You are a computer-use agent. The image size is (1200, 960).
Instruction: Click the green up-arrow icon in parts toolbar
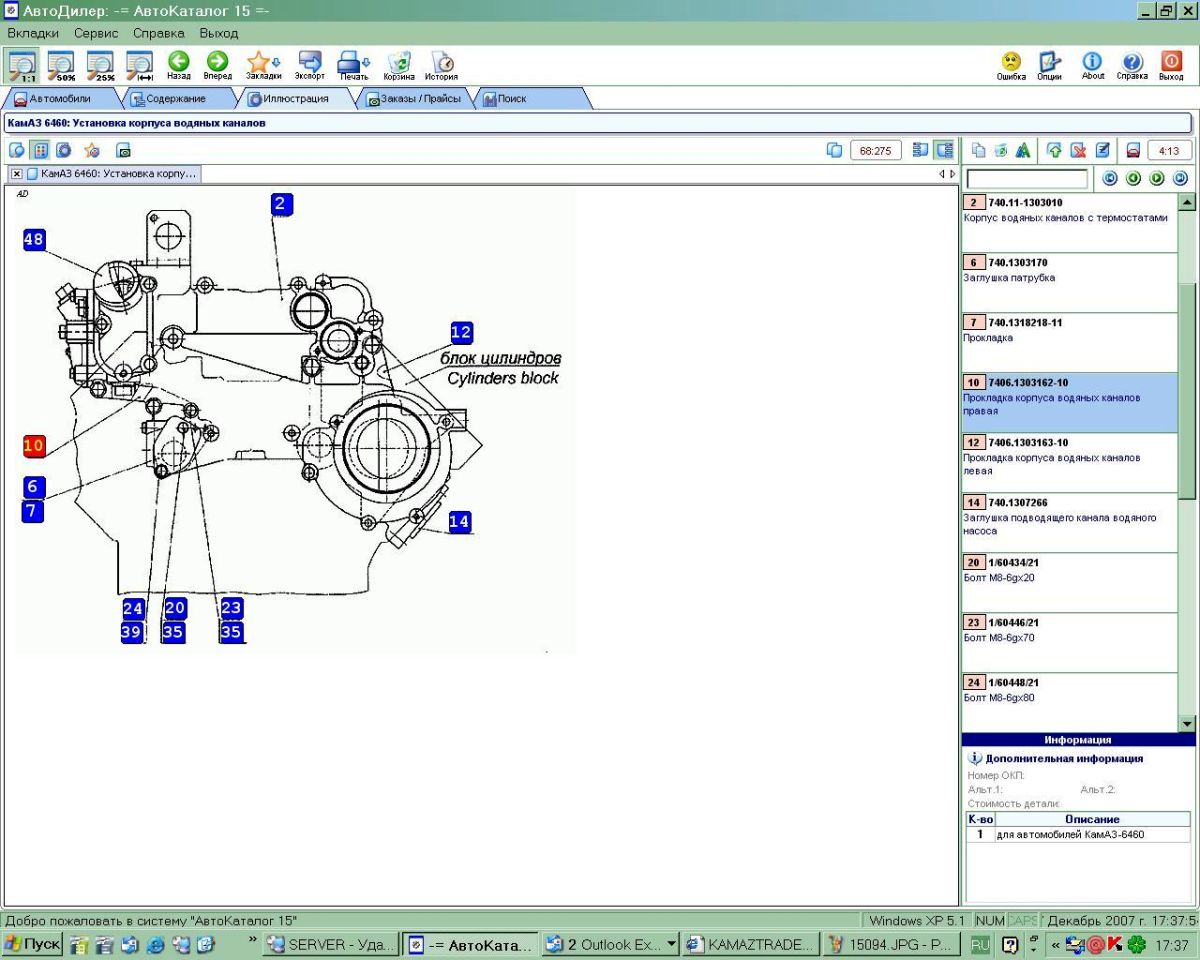tap(1054, 150)
